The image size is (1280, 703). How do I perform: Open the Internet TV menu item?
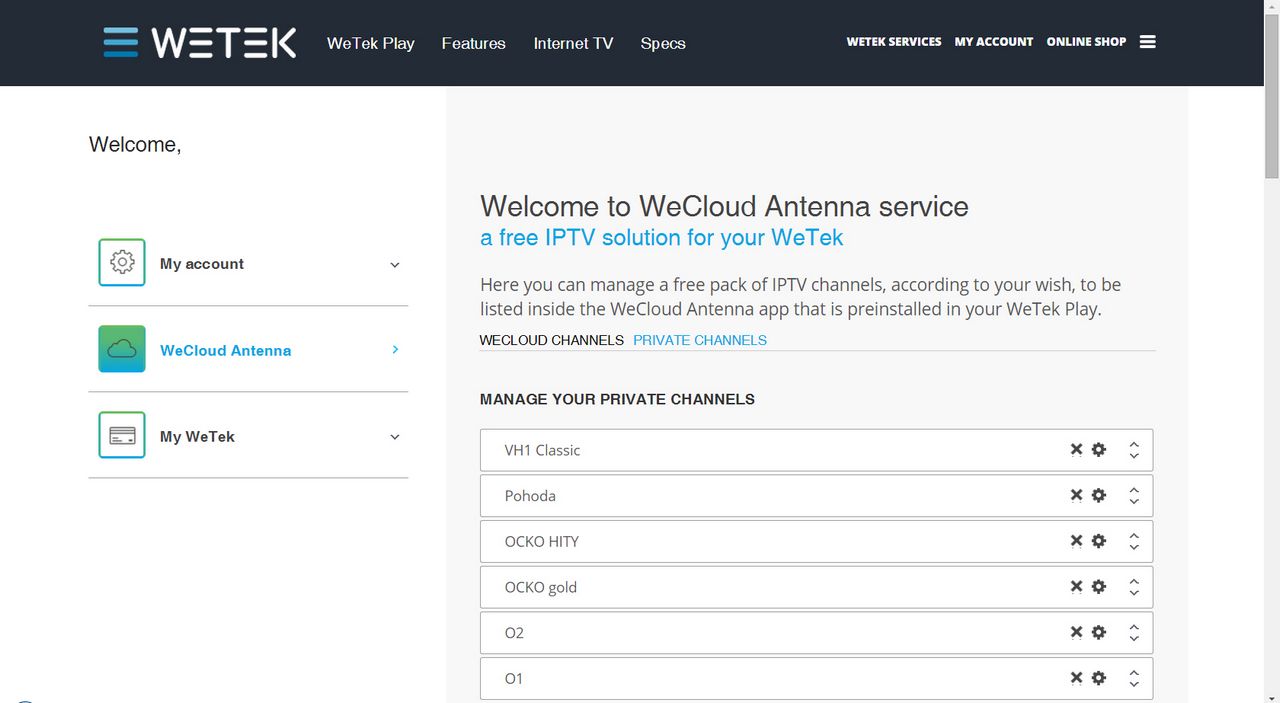[574, 43]
